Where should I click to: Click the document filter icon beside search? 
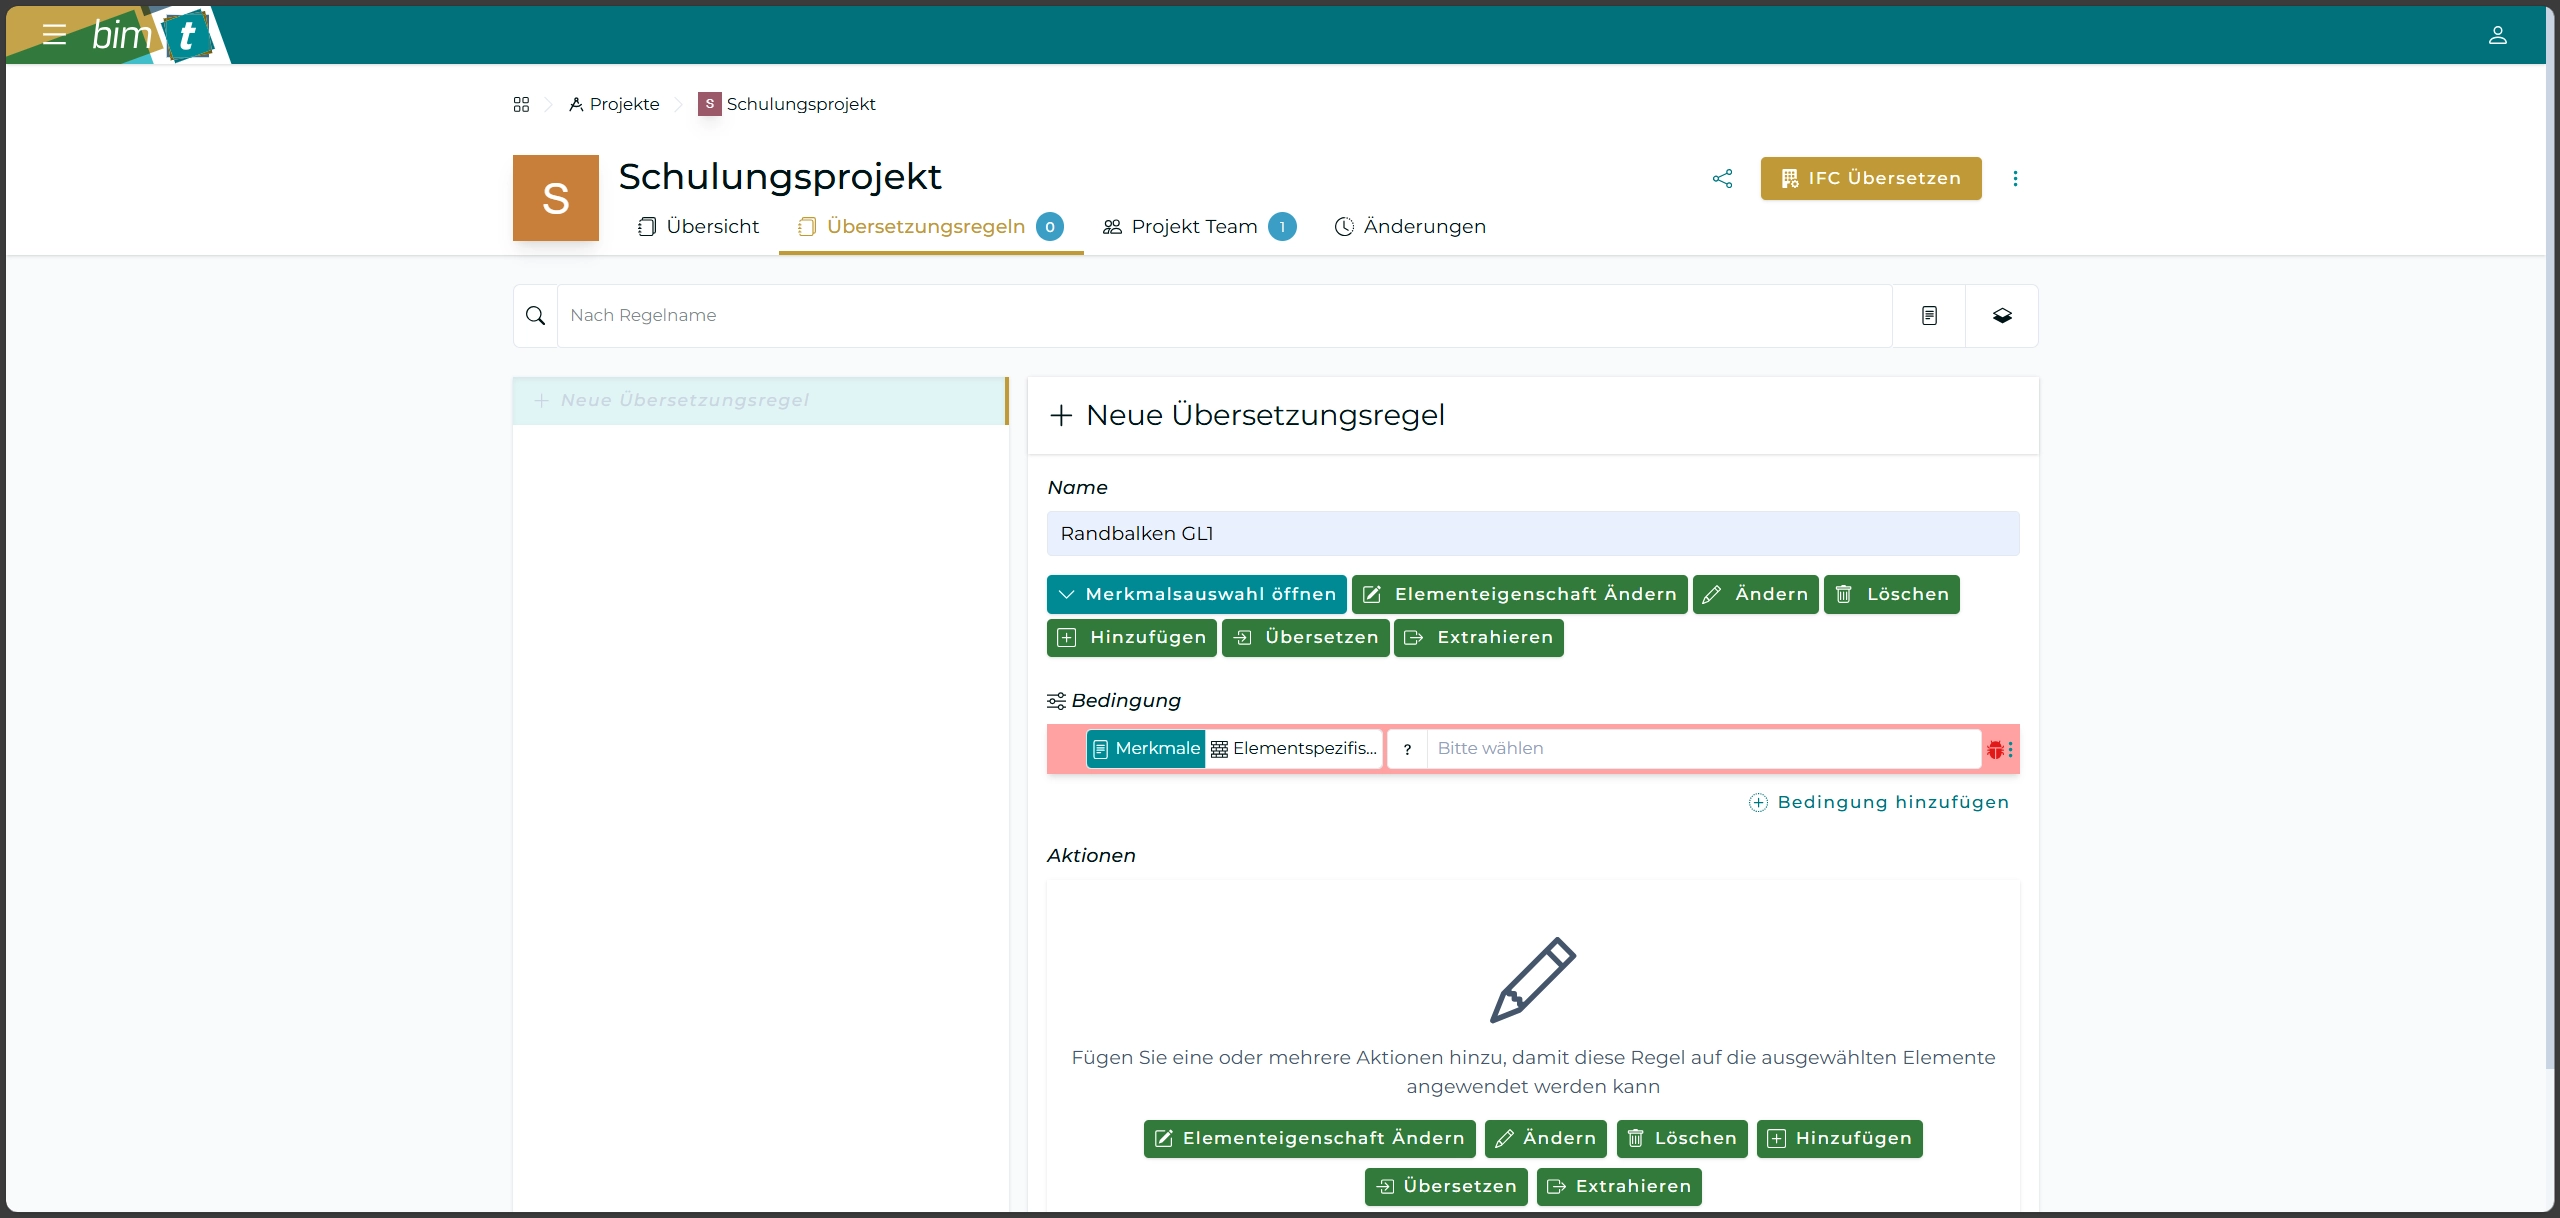point(1929,316)
